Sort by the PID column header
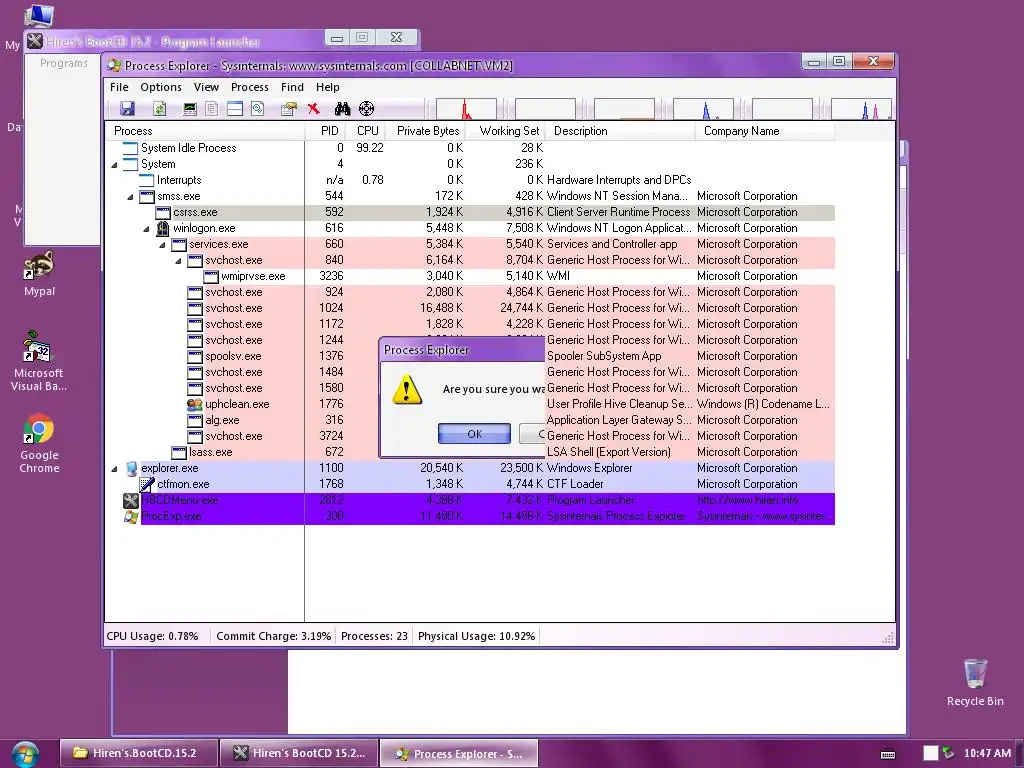 (325, 131)
